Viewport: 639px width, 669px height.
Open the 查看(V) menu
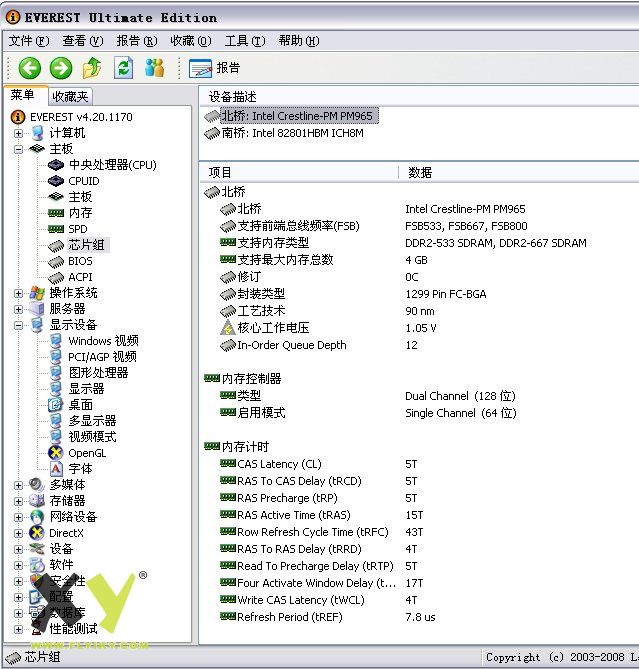click(83, 41)
